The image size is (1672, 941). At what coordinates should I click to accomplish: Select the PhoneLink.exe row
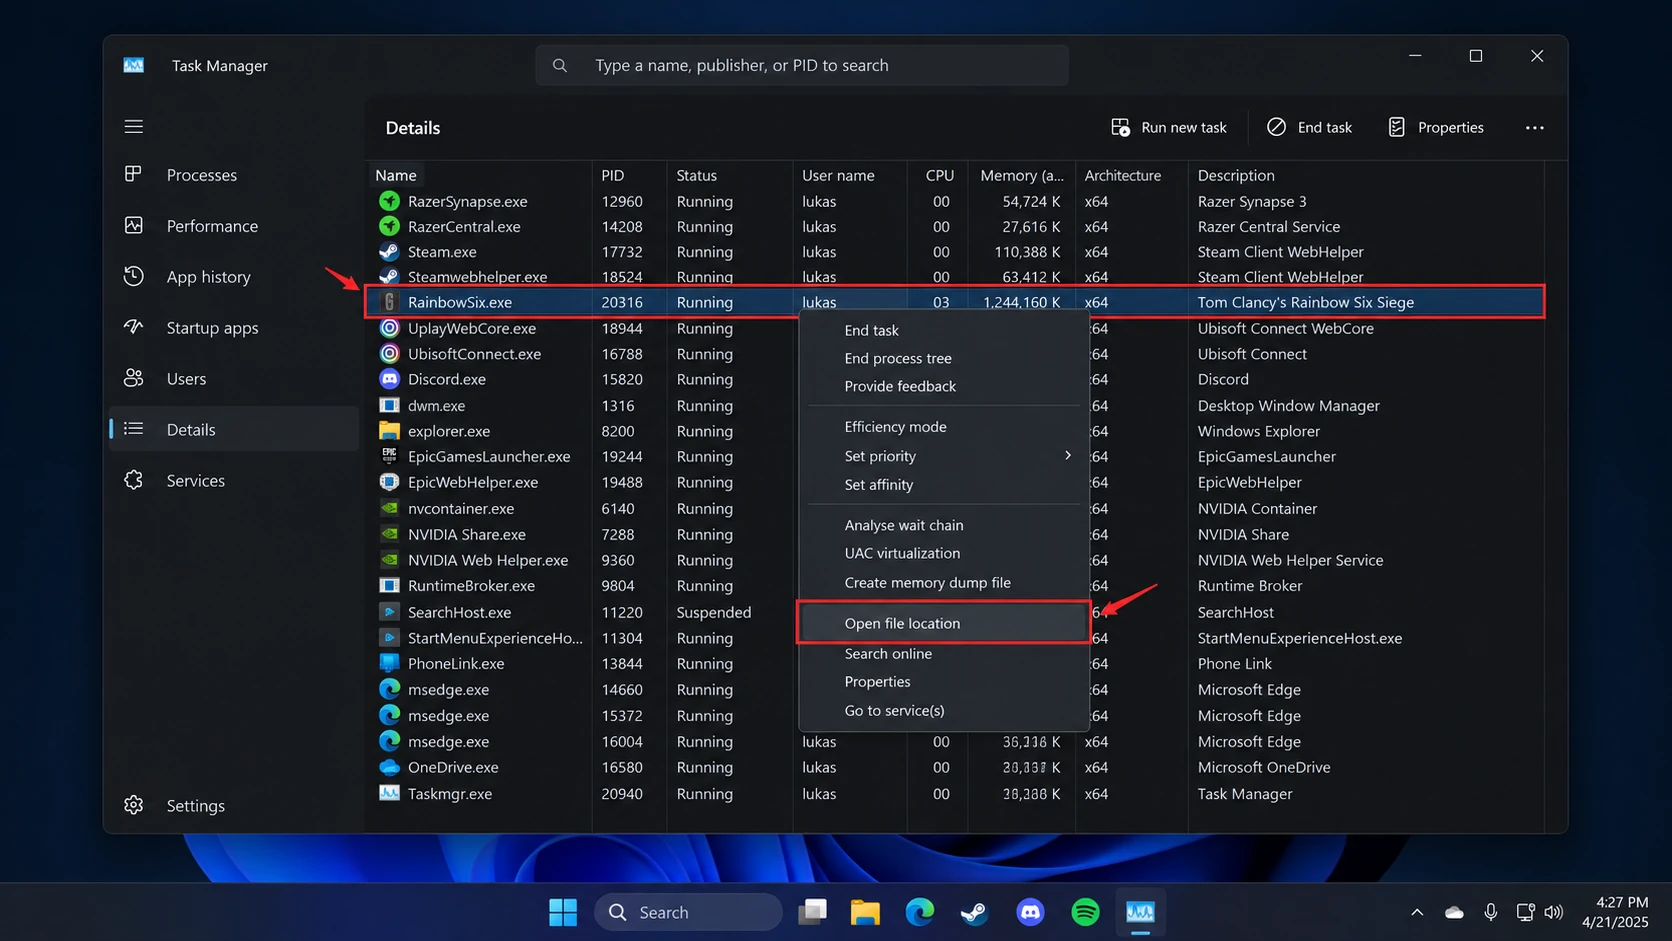coord(955,663)
